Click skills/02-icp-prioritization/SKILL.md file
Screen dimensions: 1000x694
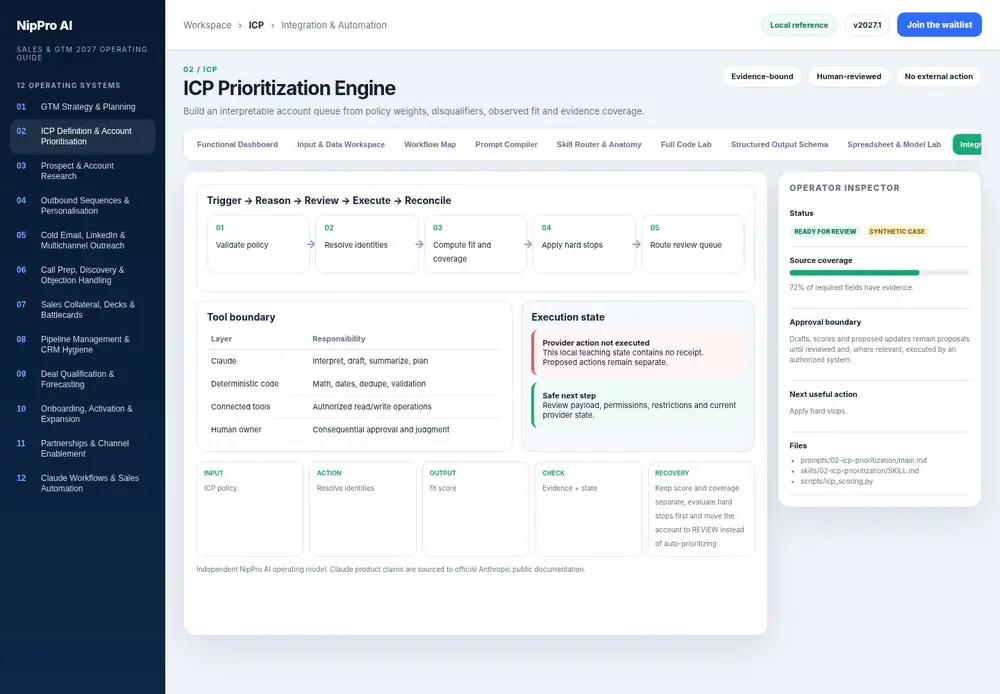point(860,471)
